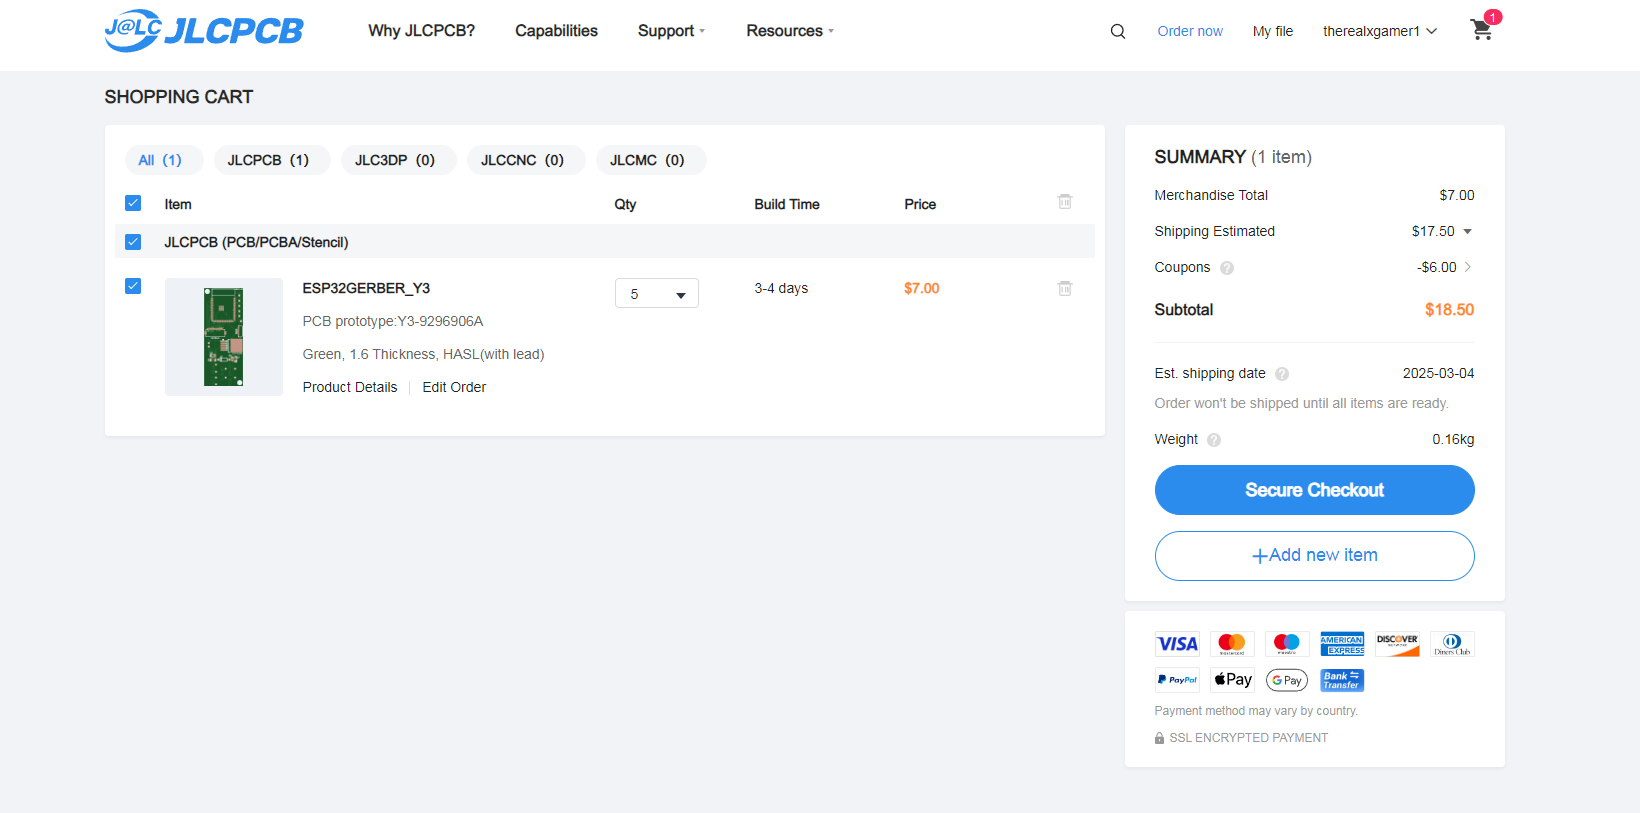This screenshot has height=813, width=1640.
Task: Click the American Express icon
Action: 1342,644
